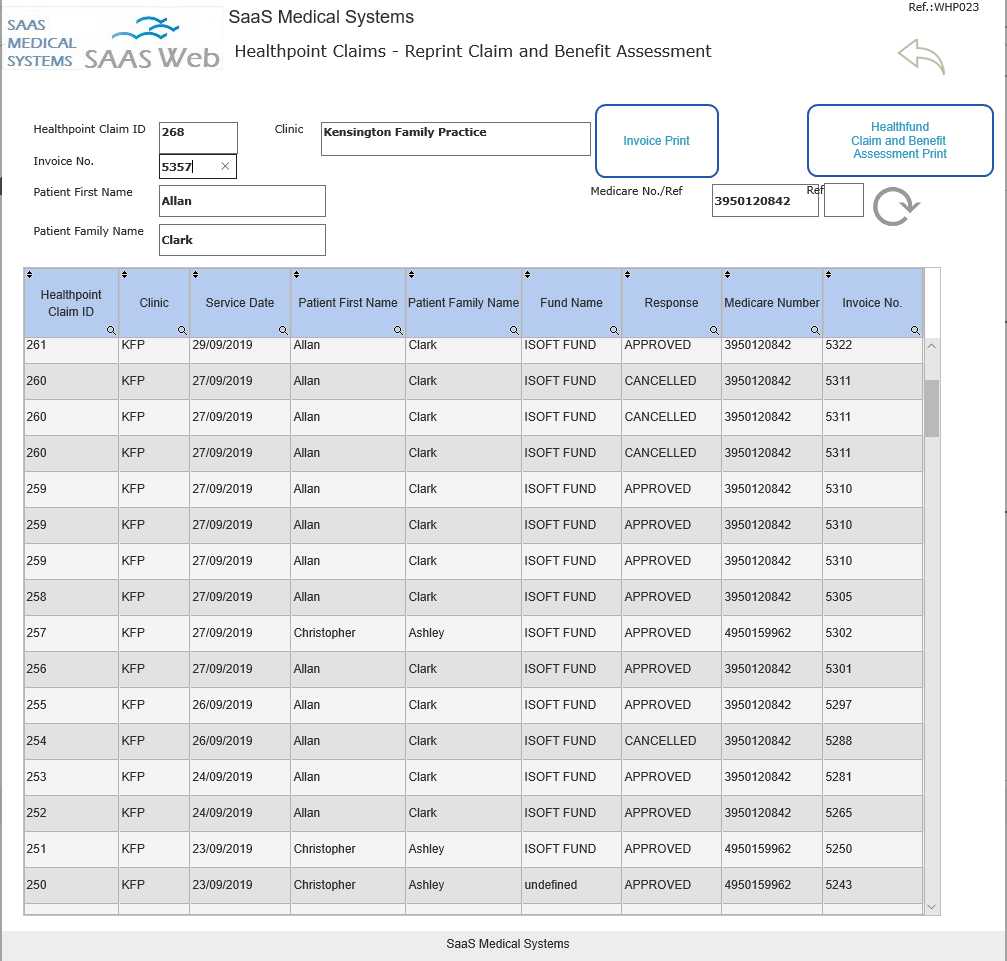Select the empty Ref input box
Screen dimensions: 1007x961
point(843,200)
